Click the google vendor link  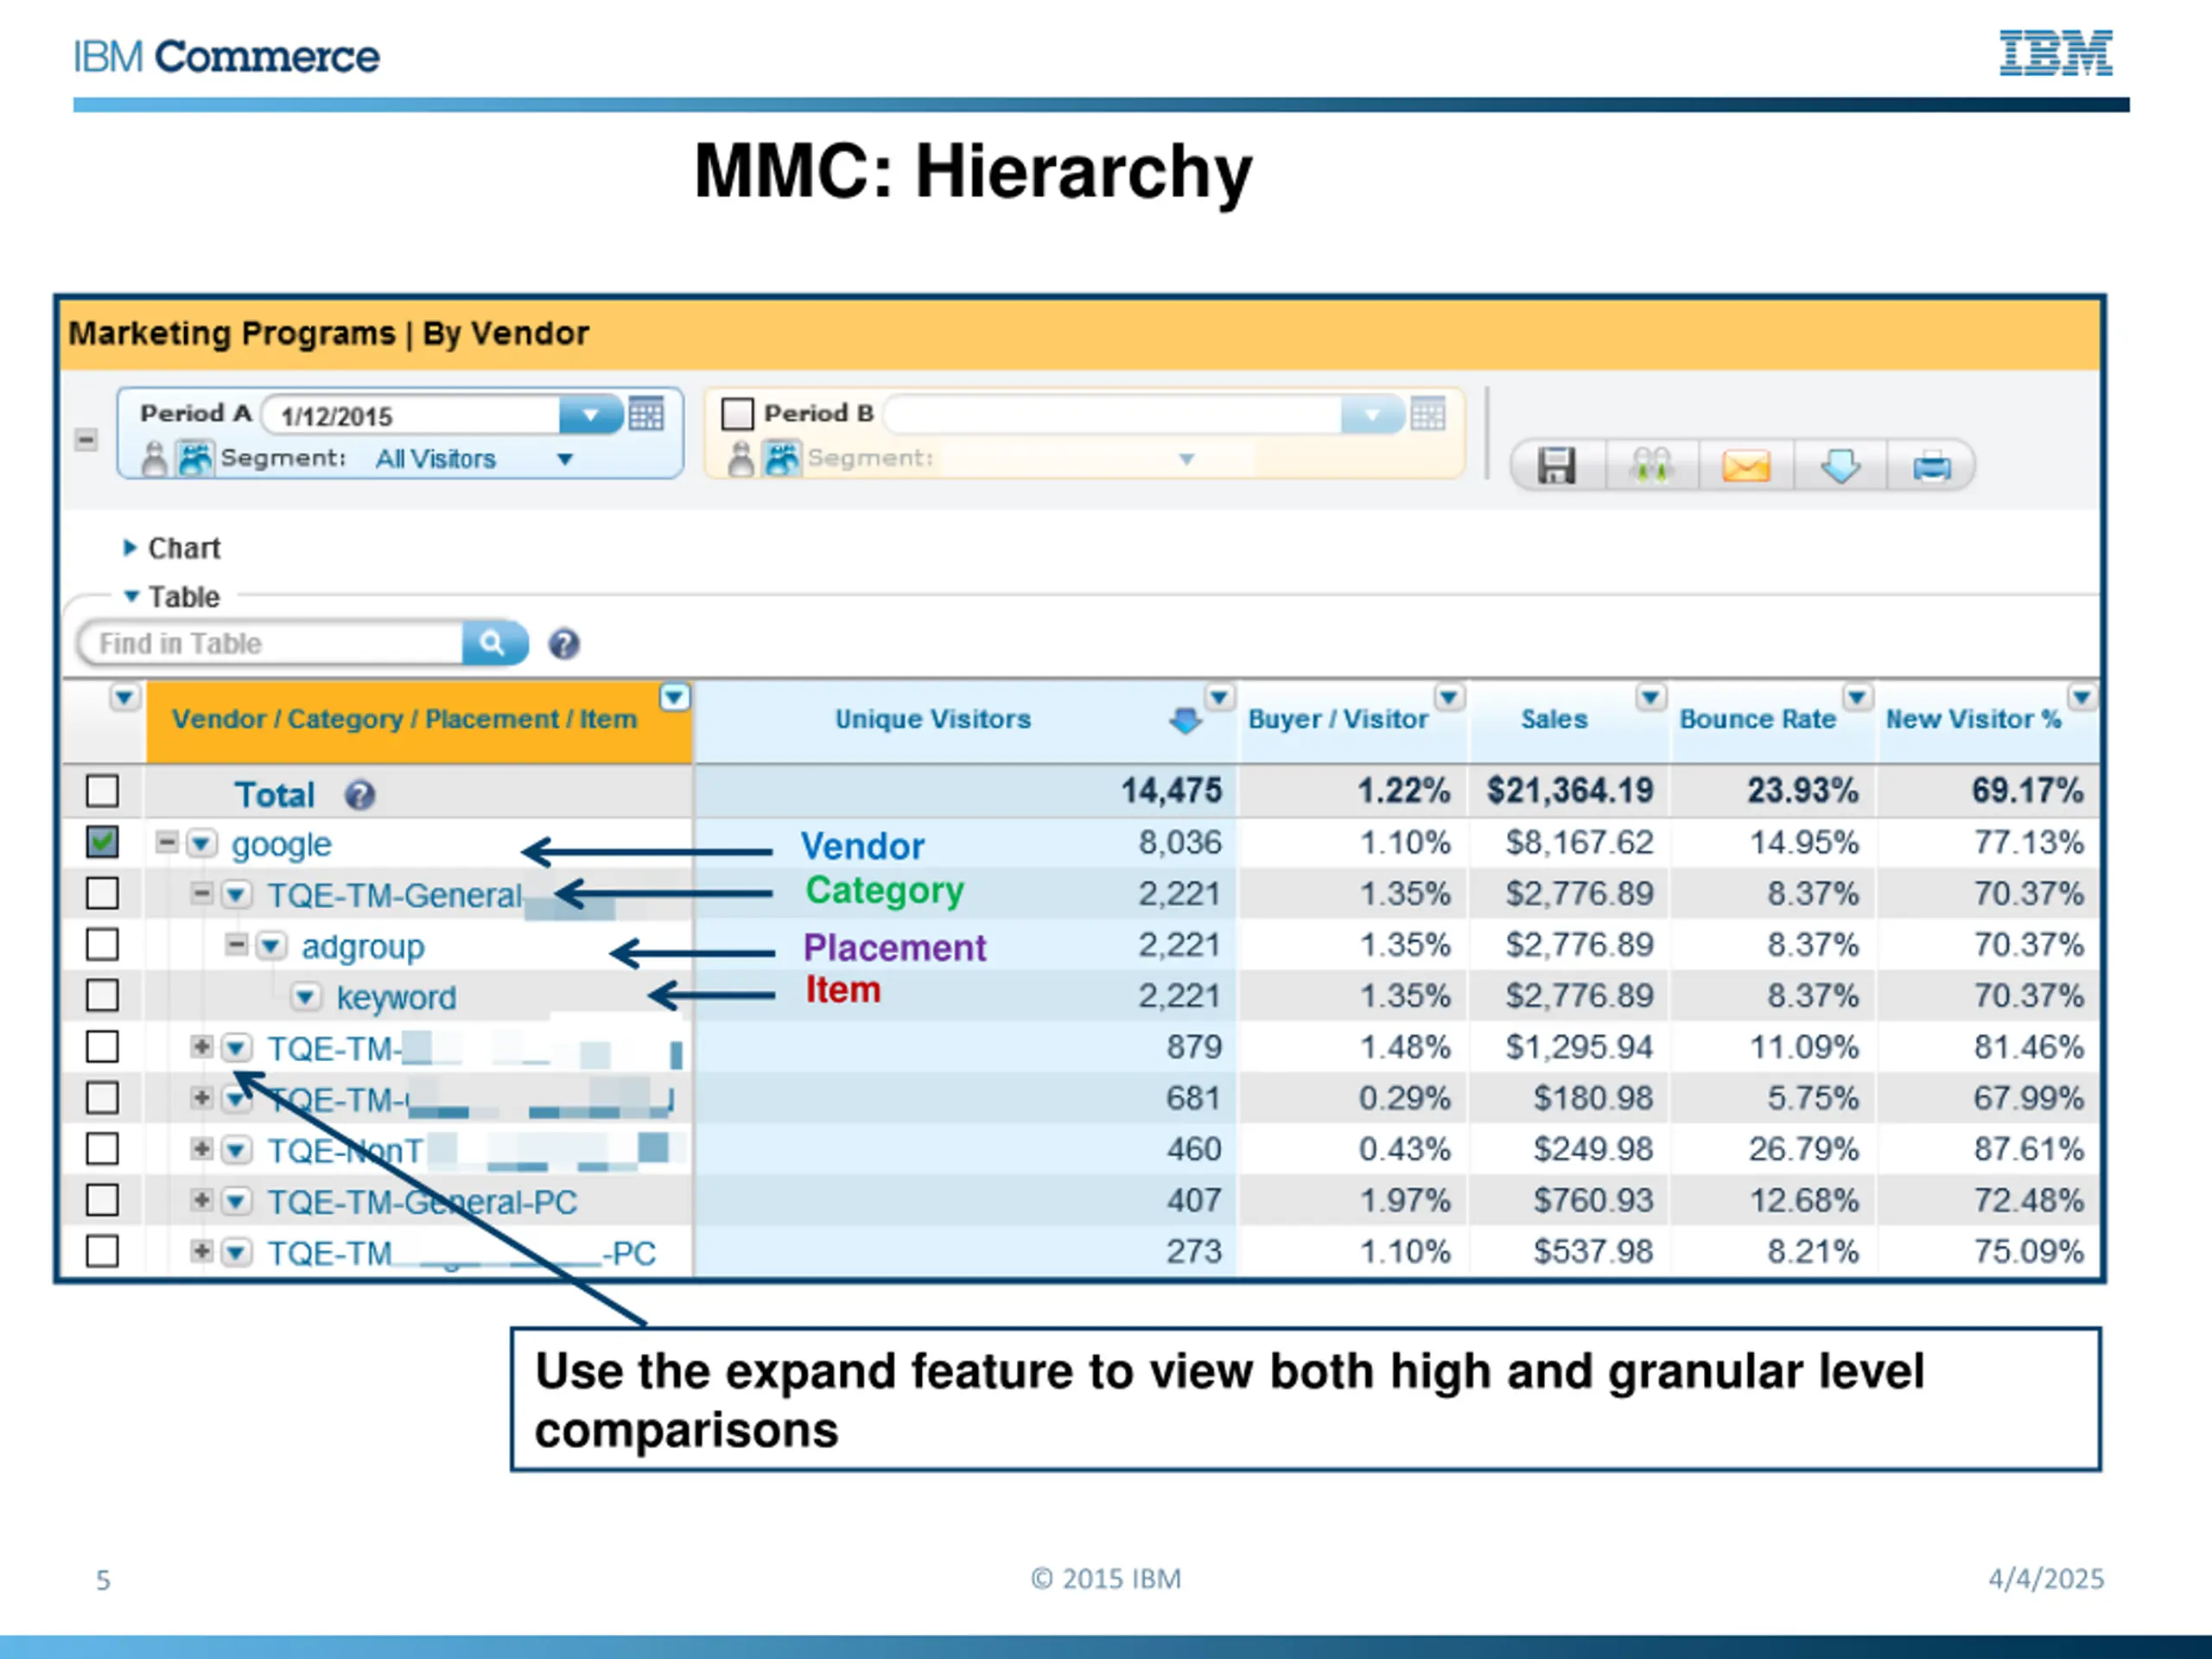(x=281, y=845)
